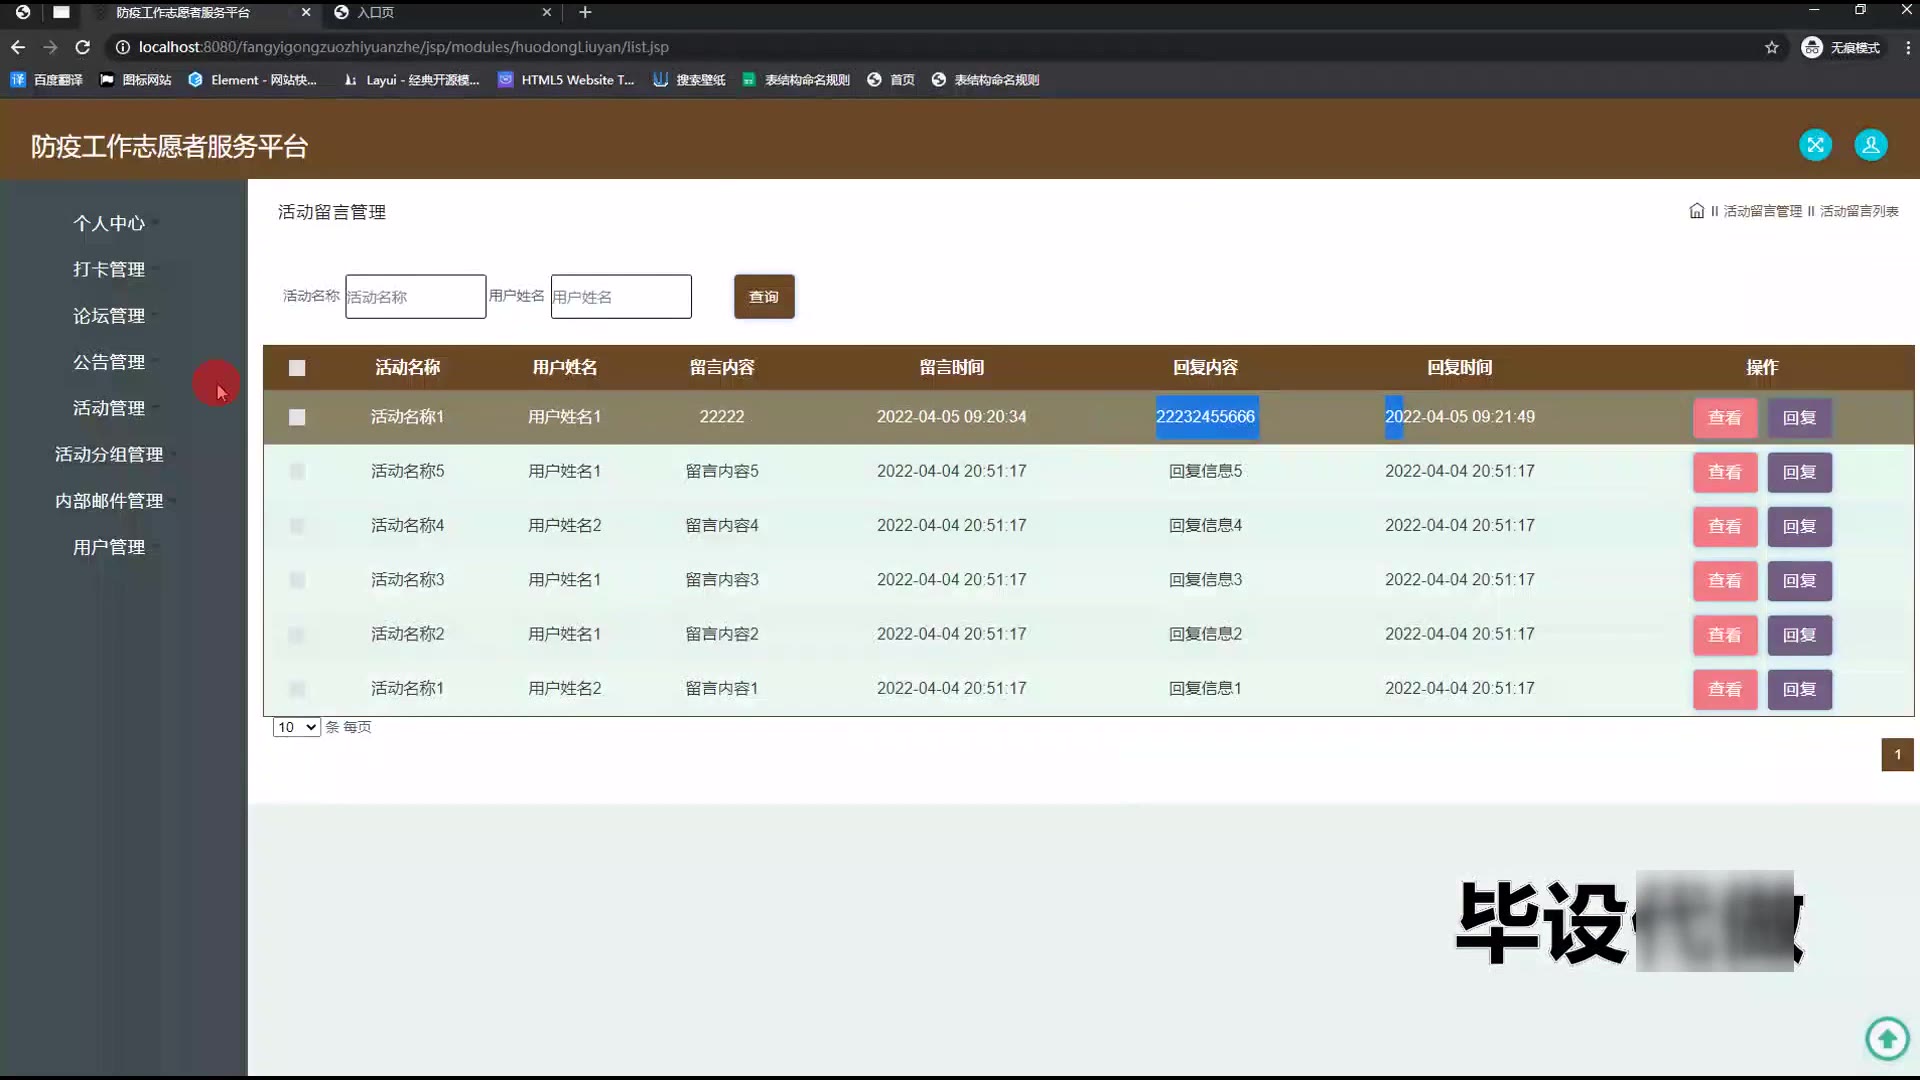This screenshot has height=1080, width=1920.
Task: Click 回复 button for 活动名称4 row
Action: point(1799,526)
